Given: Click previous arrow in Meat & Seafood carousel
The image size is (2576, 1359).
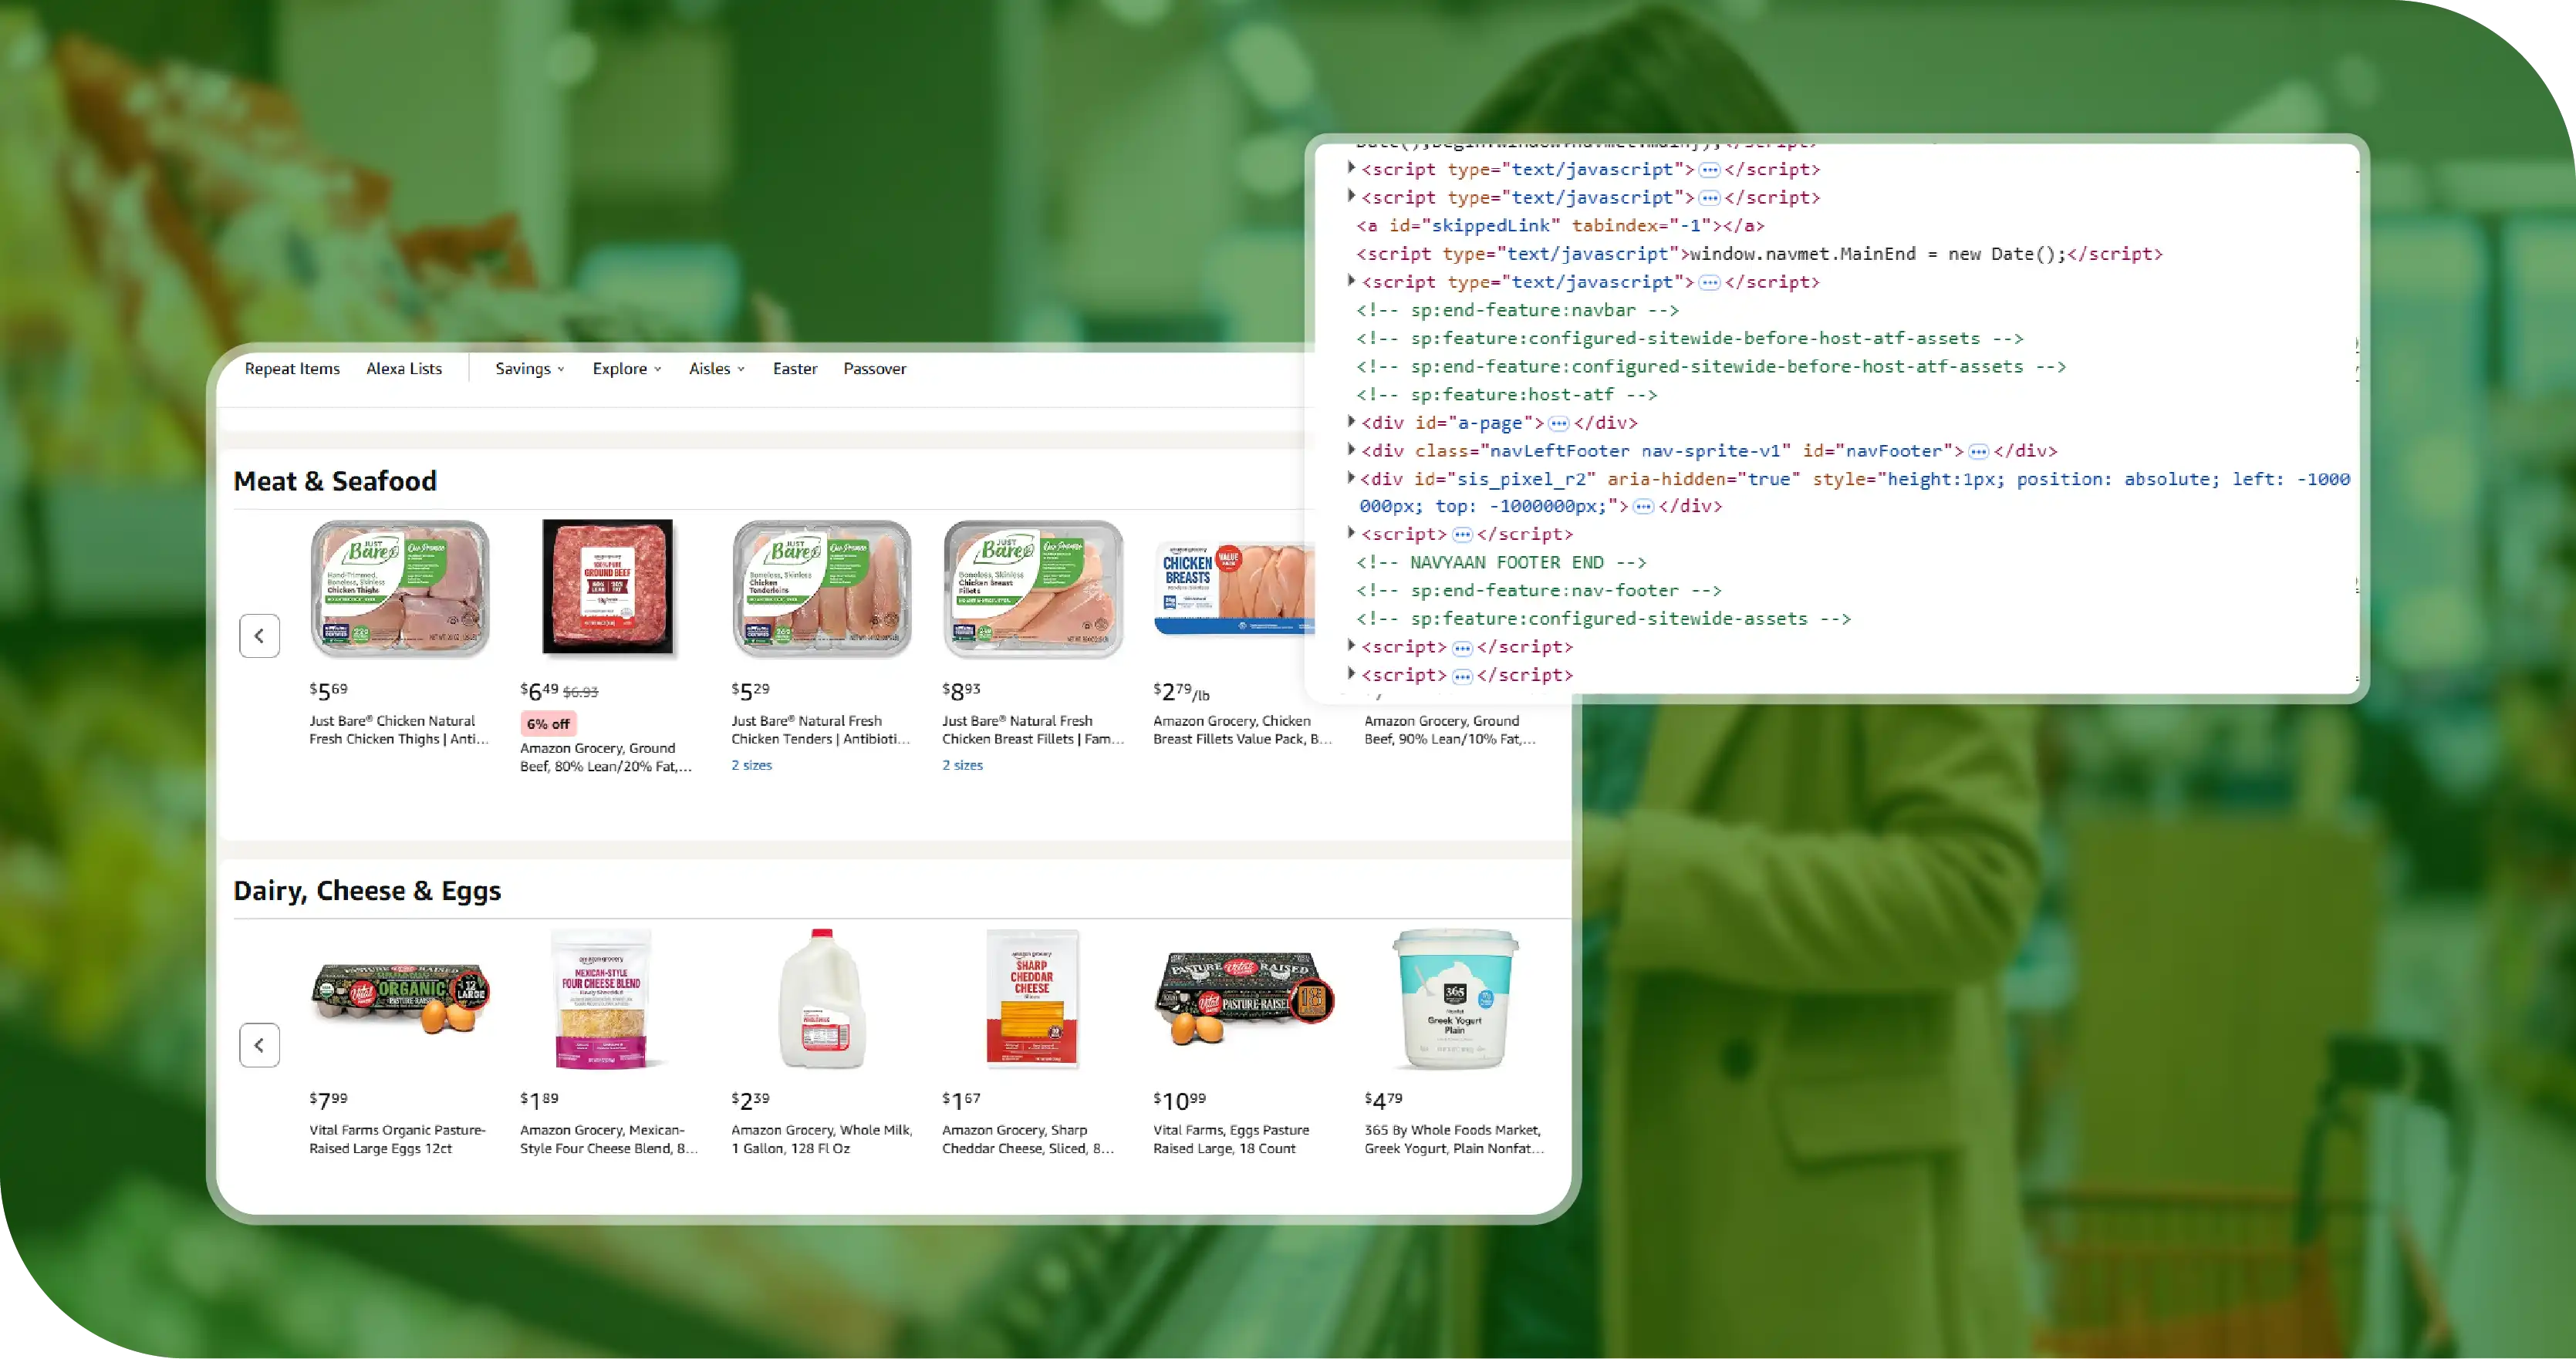Looking at the screenshot, I should click(x=260, y=636).
